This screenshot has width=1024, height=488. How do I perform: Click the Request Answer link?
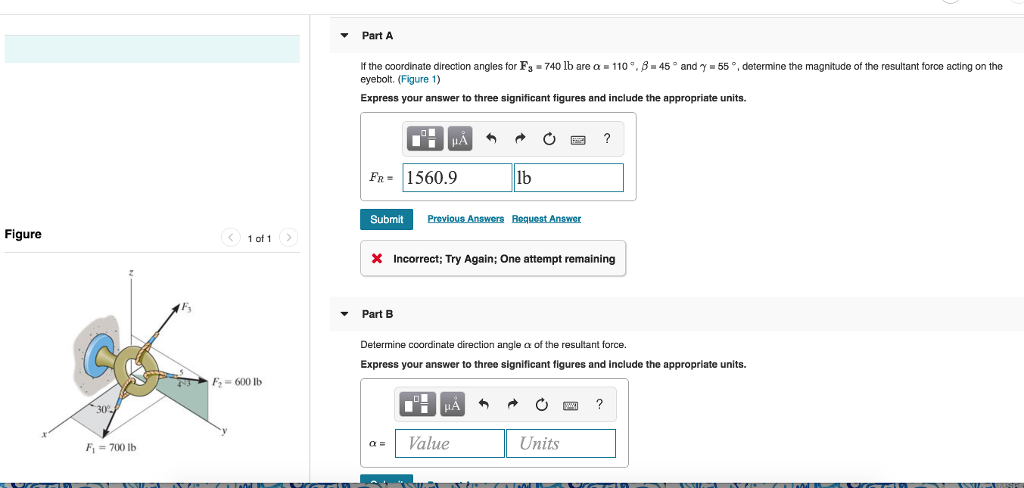(x=546, y=219)
